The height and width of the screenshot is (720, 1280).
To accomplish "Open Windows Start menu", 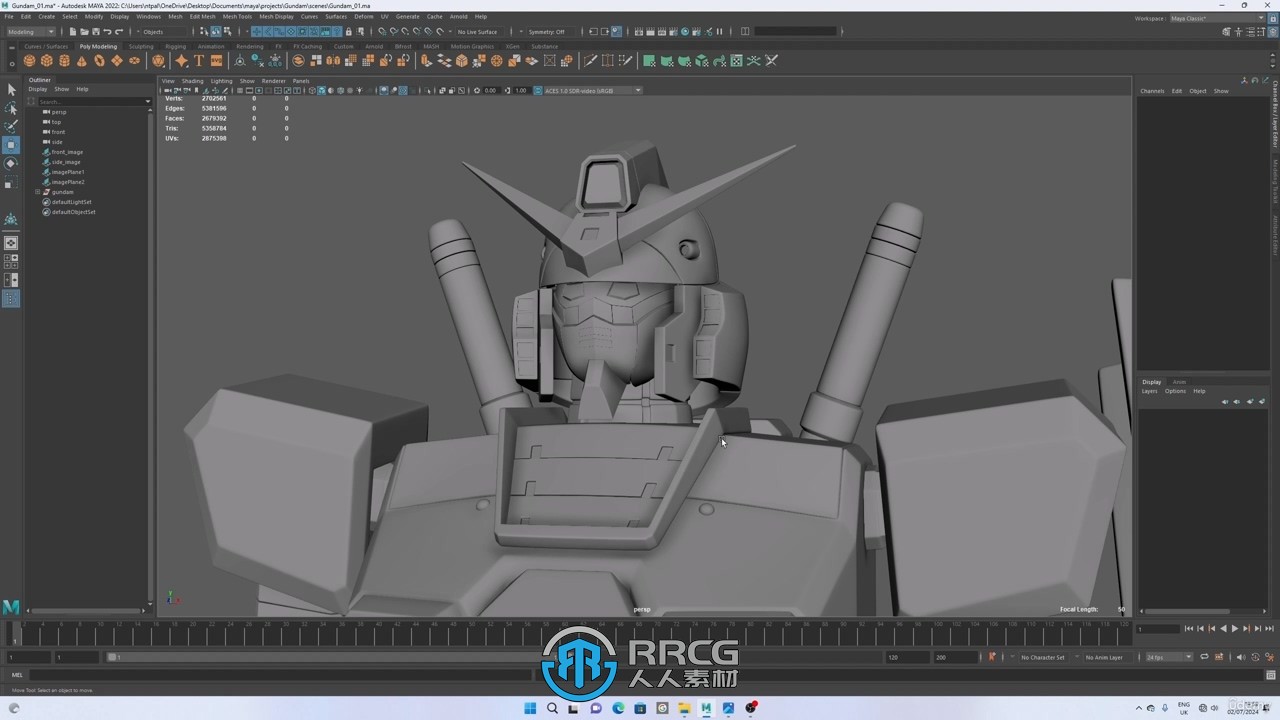I will point(530,708).
